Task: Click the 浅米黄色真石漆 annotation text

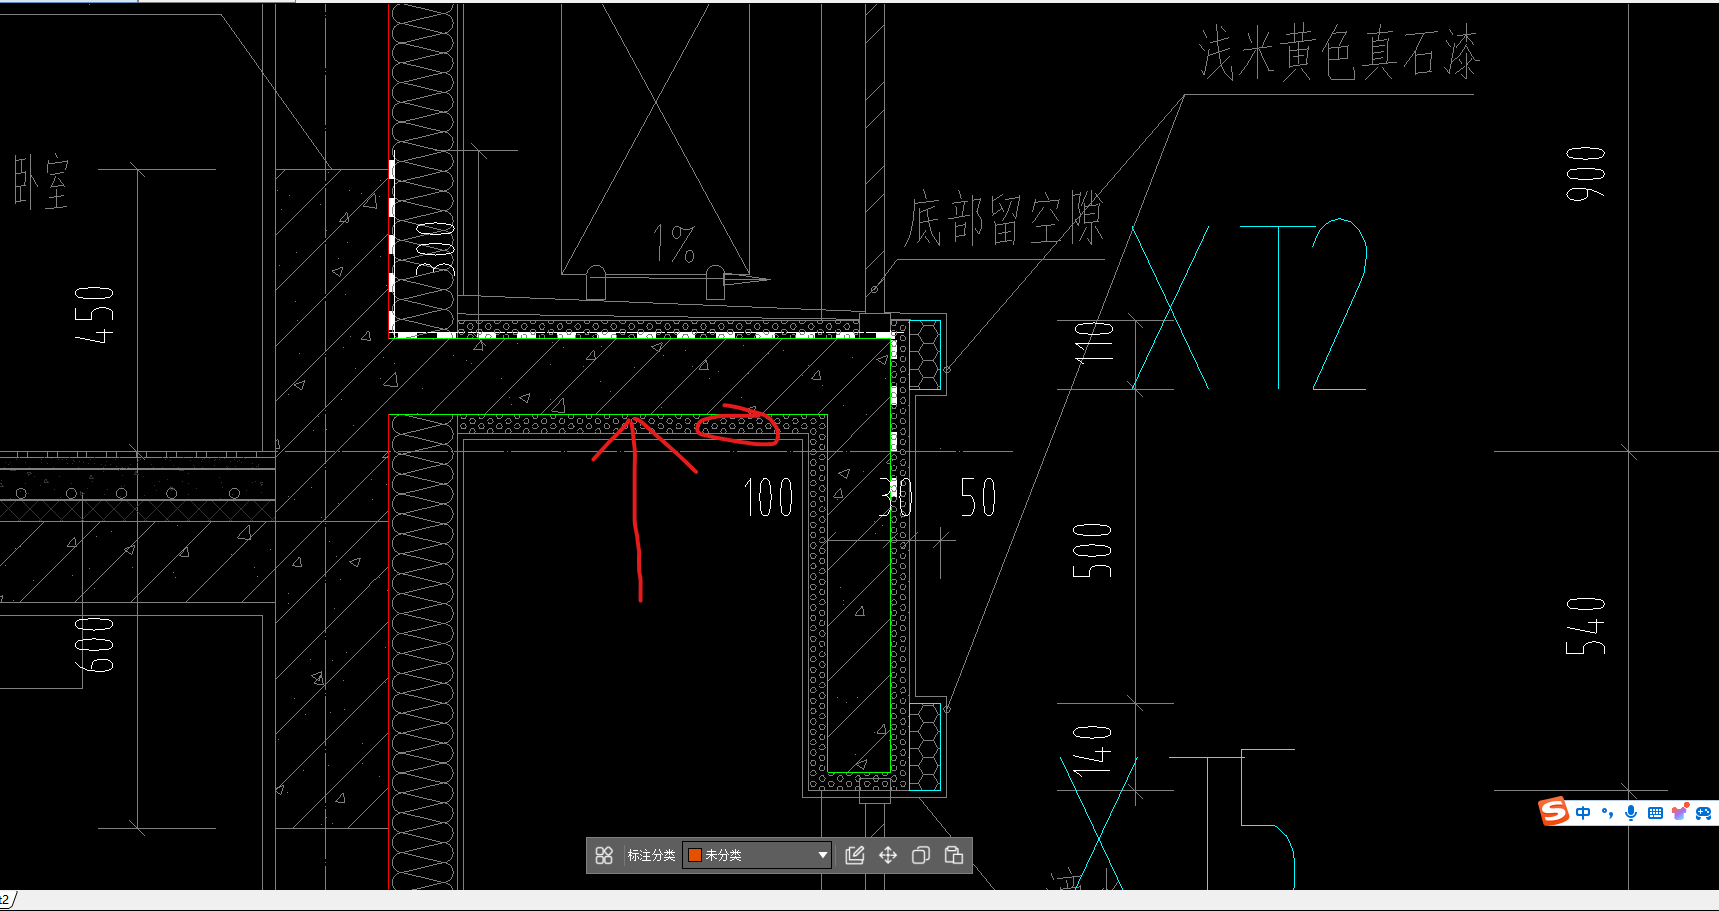Action: [1339, 53]
